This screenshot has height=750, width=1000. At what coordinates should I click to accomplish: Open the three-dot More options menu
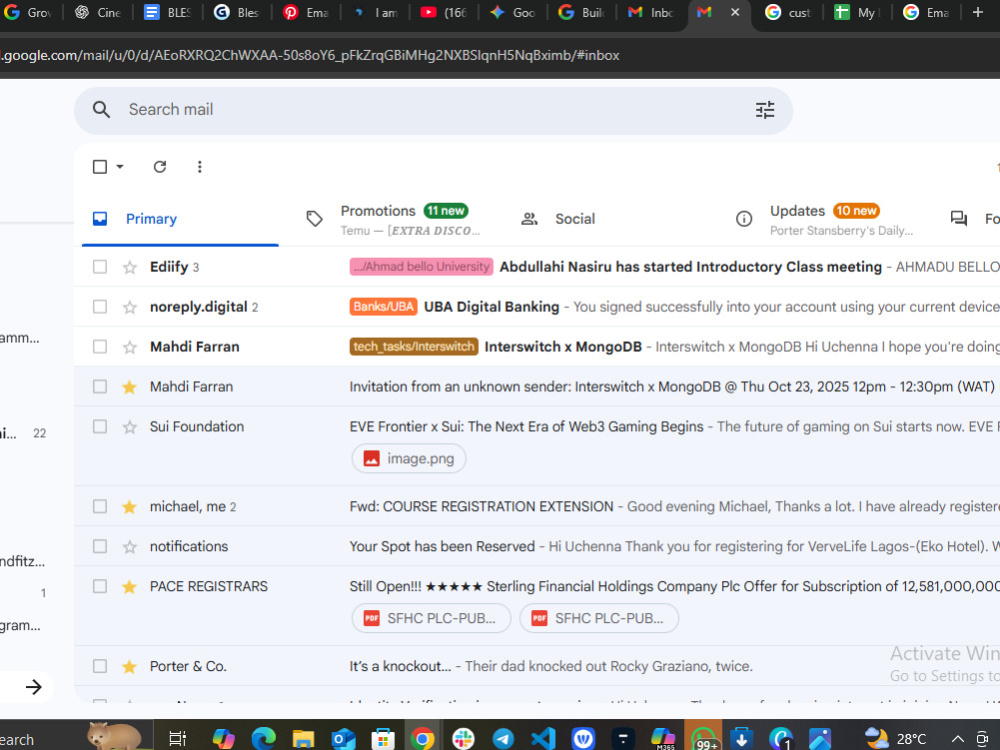[x=200, y=167]
